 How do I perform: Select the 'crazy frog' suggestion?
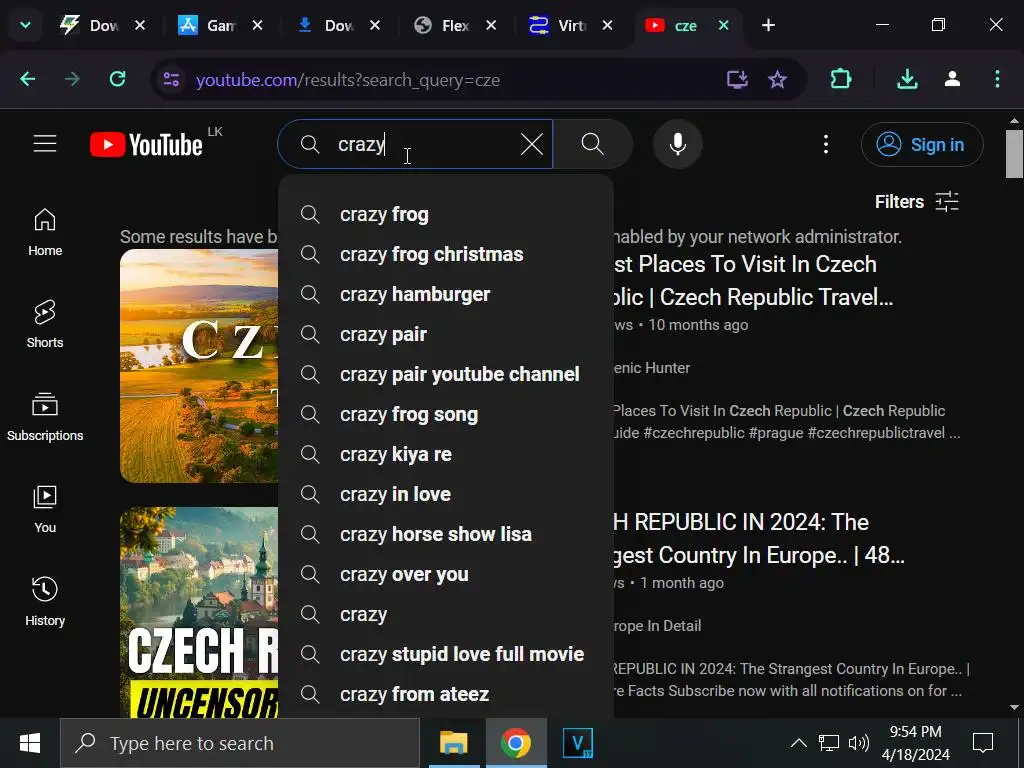pyautogui.click(x=446, y=214)
